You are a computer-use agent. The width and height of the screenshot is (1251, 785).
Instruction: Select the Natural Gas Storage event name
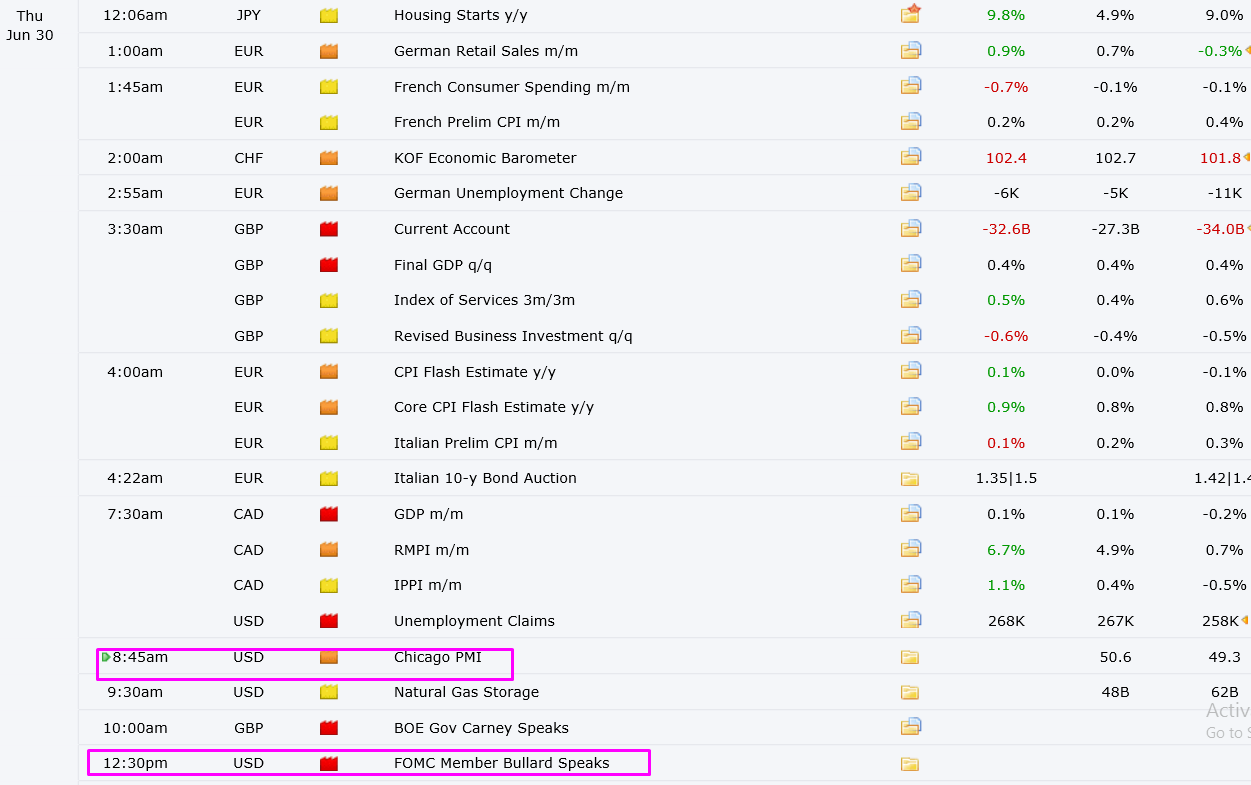(466, 692)
